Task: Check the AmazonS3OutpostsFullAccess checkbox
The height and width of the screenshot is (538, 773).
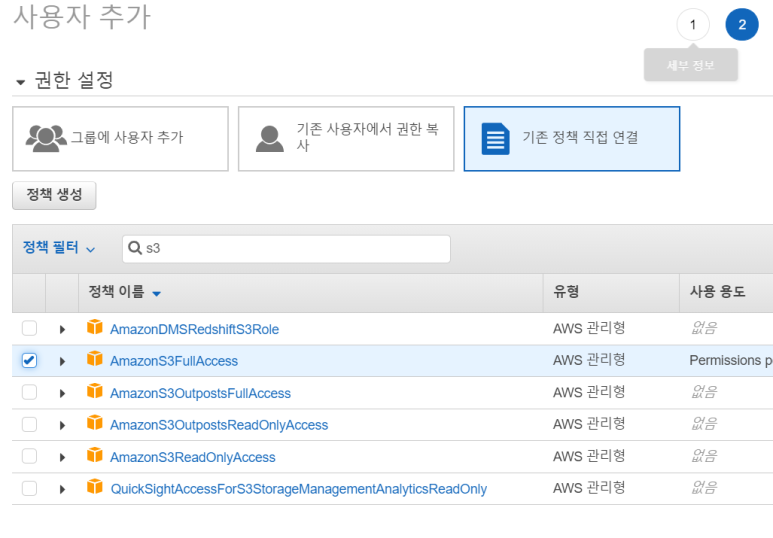Action: [30, 393]
